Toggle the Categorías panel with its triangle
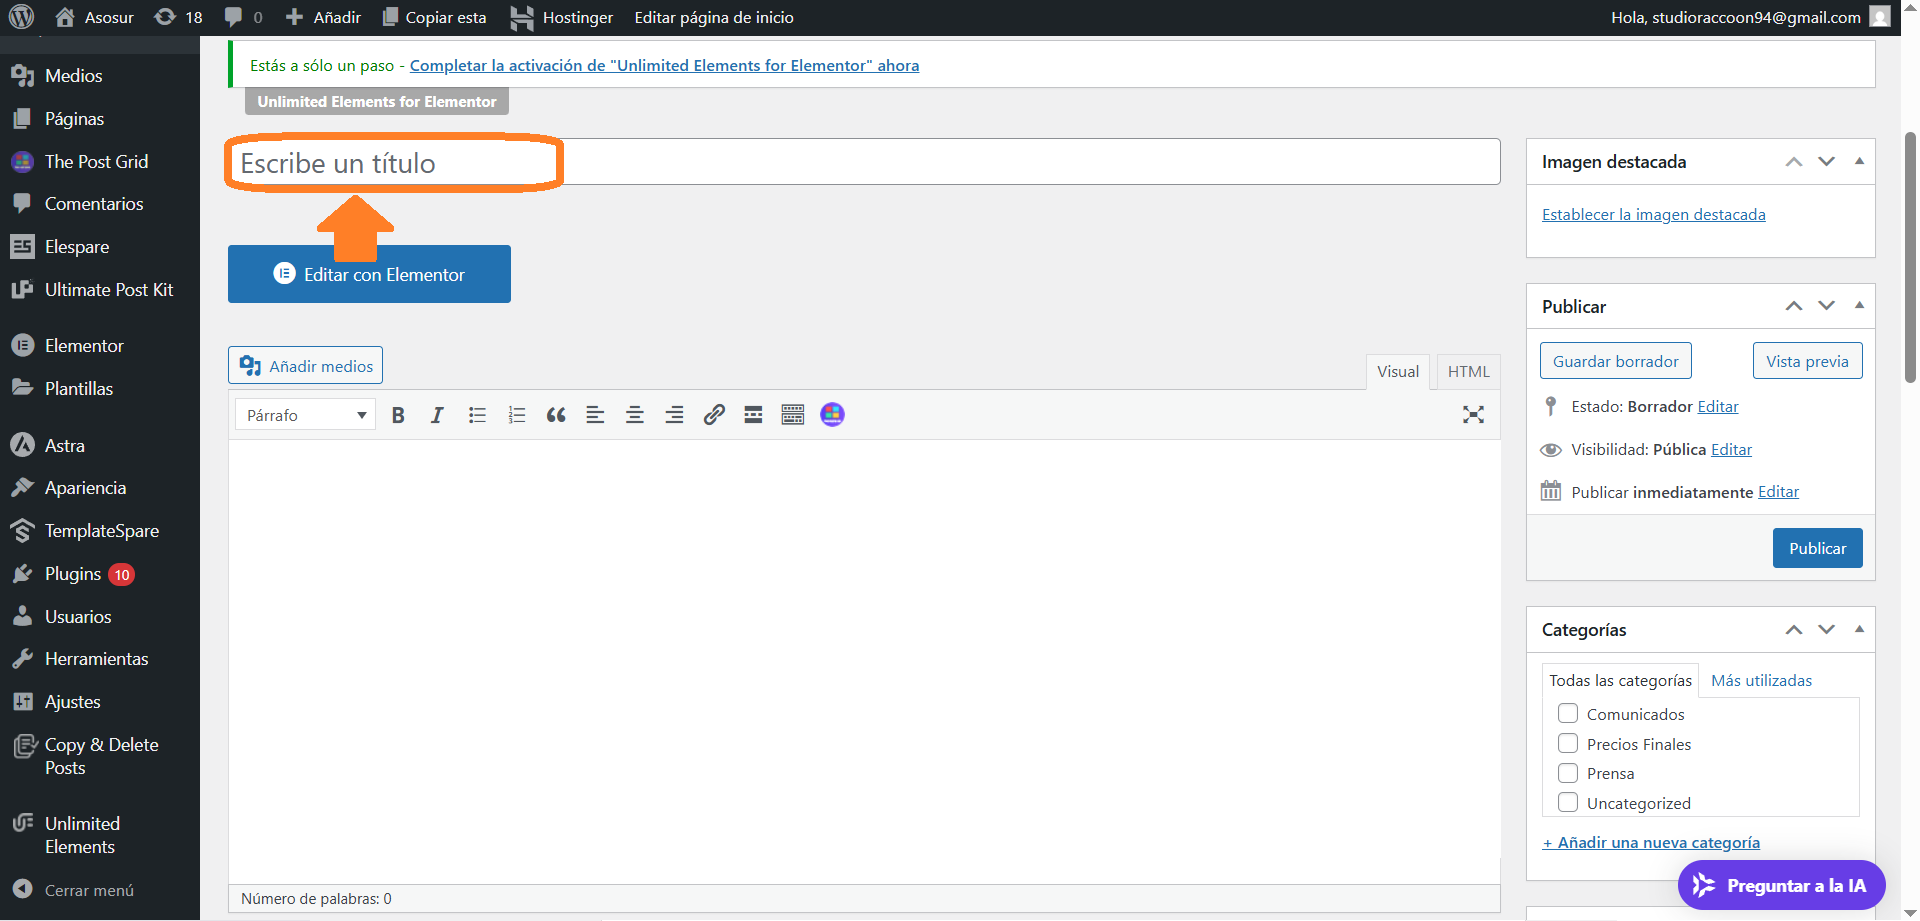1920x921 pixels. [1859, 629]
